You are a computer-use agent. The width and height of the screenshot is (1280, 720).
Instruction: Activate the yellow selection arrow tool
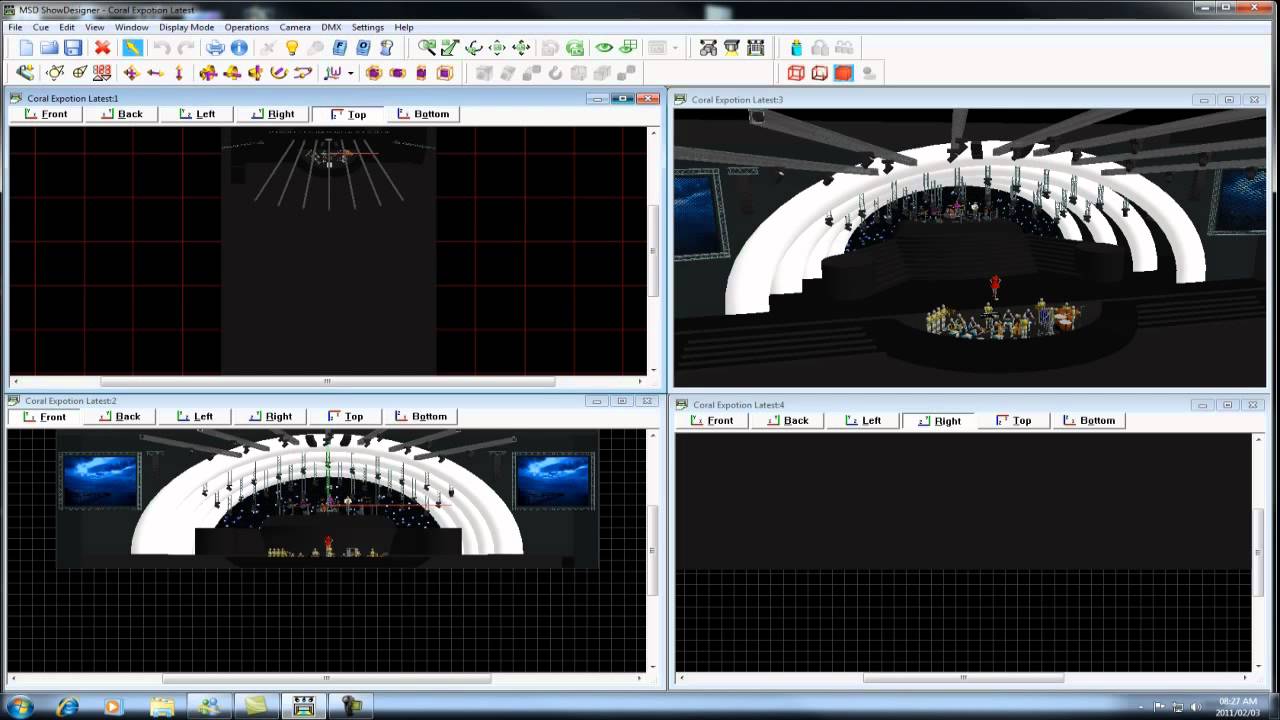pos(132,48)
